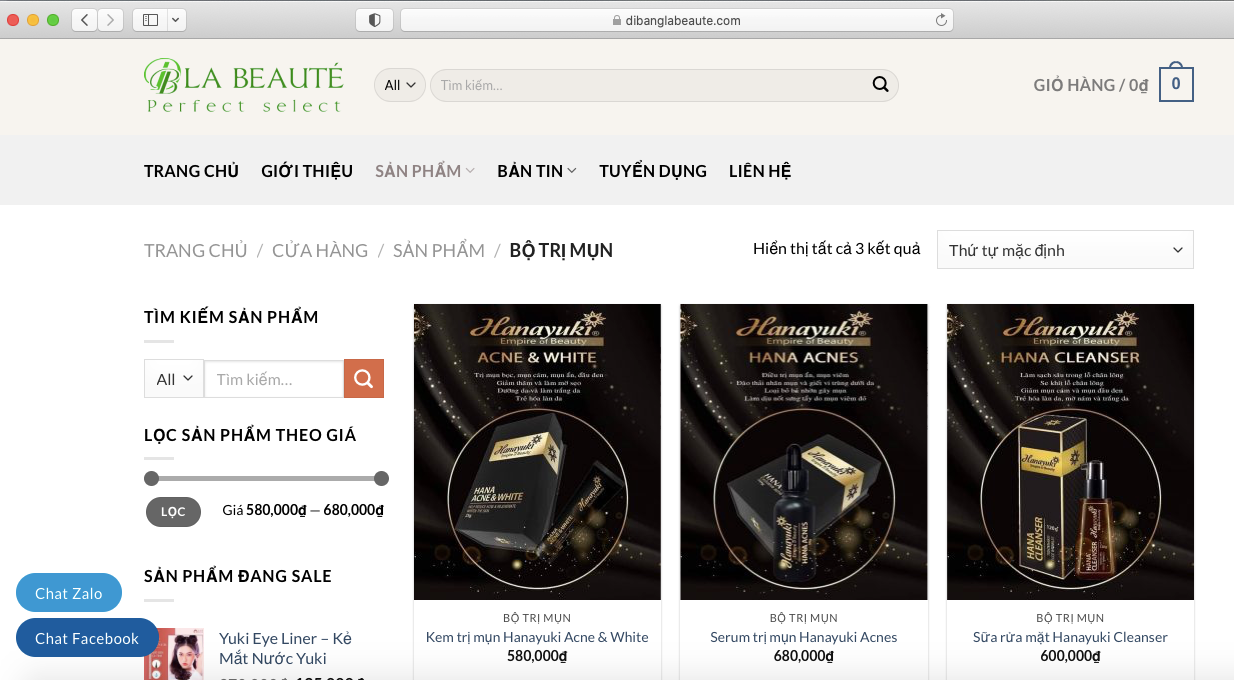Click the LỌC filter button
The width and height of the screenshot is (1234, 680).
click(173, 511)
